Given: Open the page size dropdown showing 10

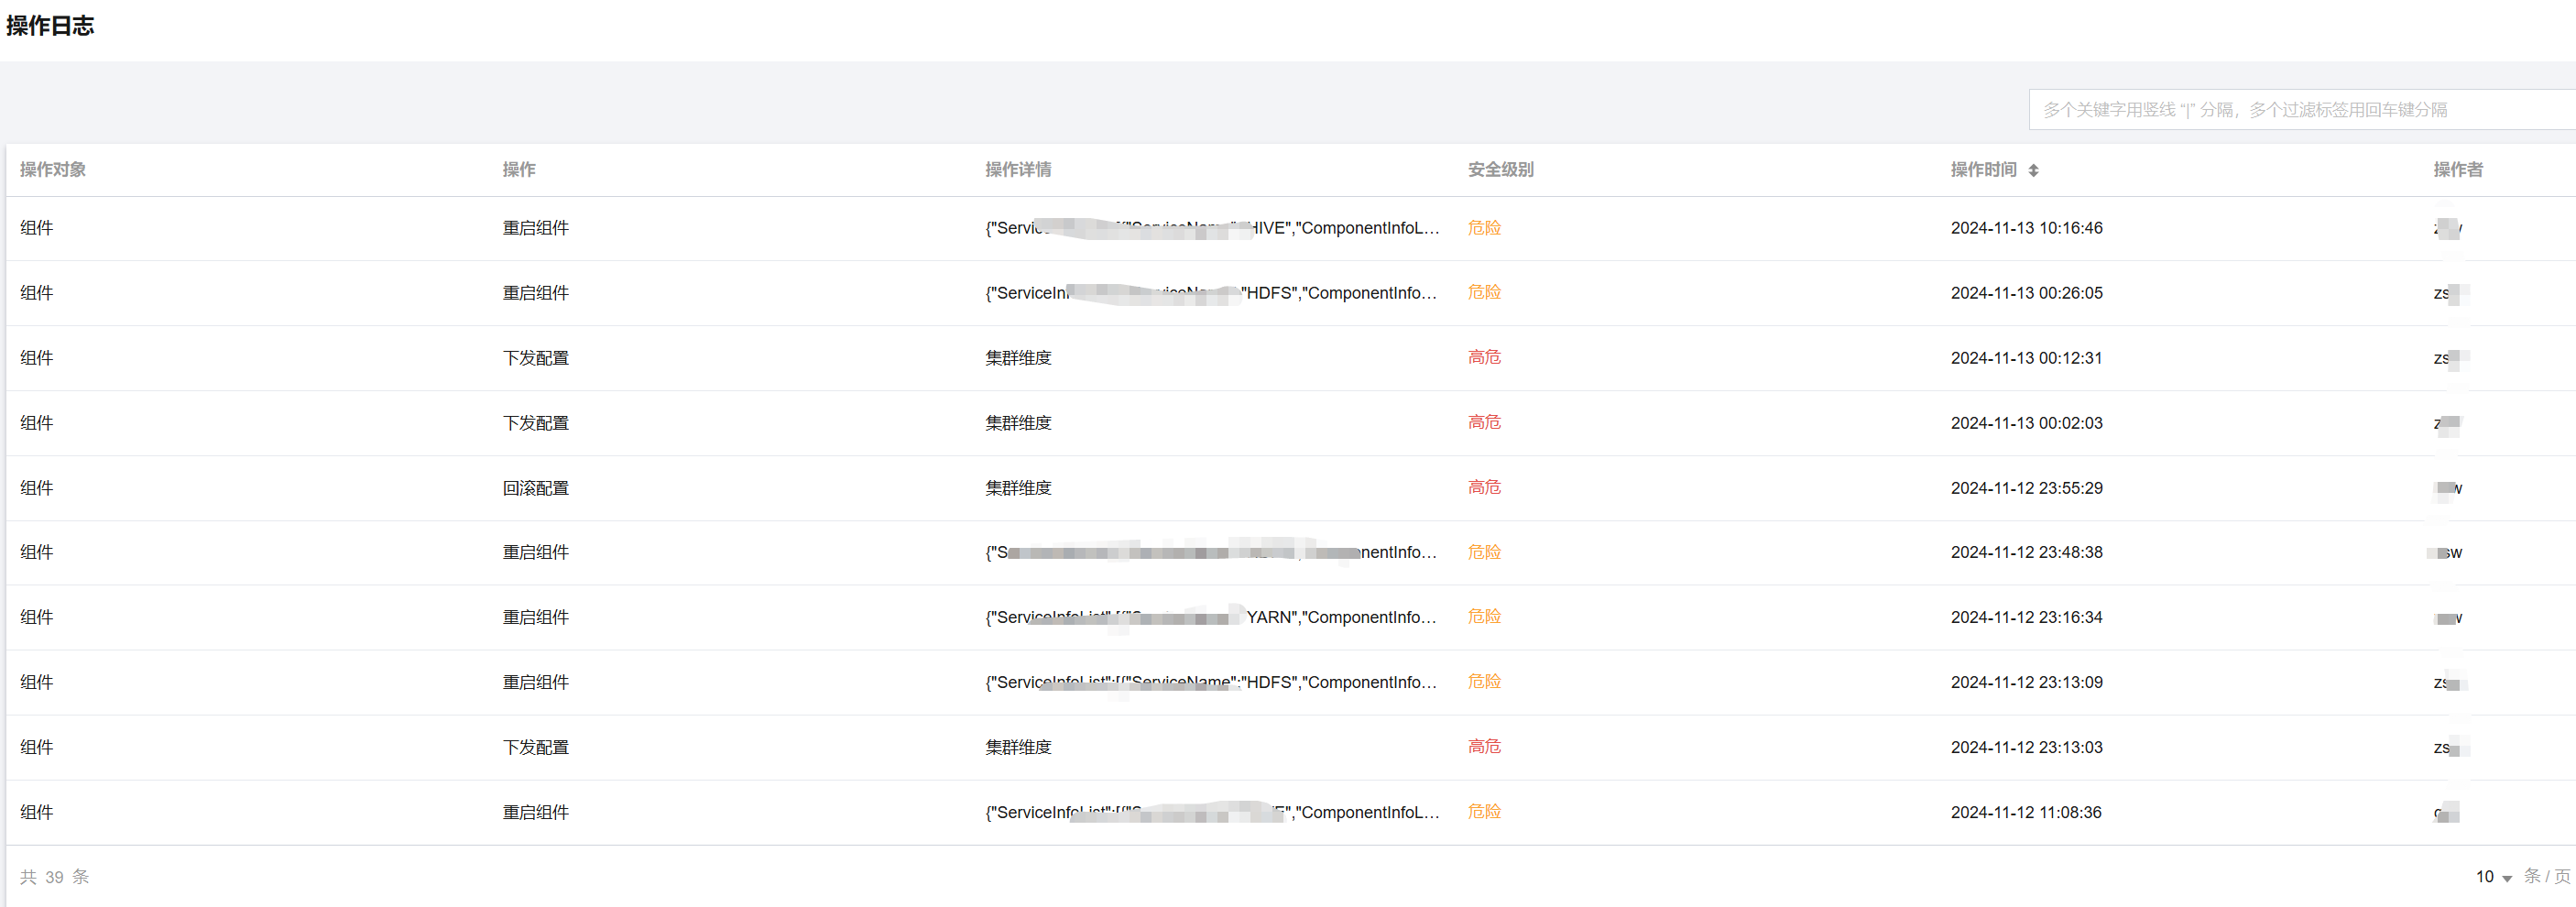Looking at the screenshot, I should pos(2493,877).
